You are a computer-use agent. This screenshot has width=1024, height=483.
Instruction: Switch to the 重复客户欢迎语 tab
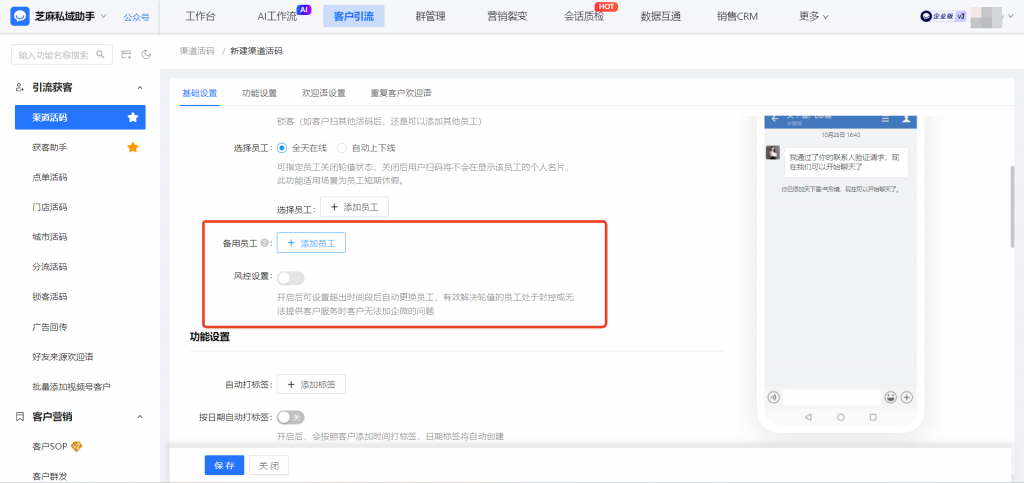click(401, 93)
